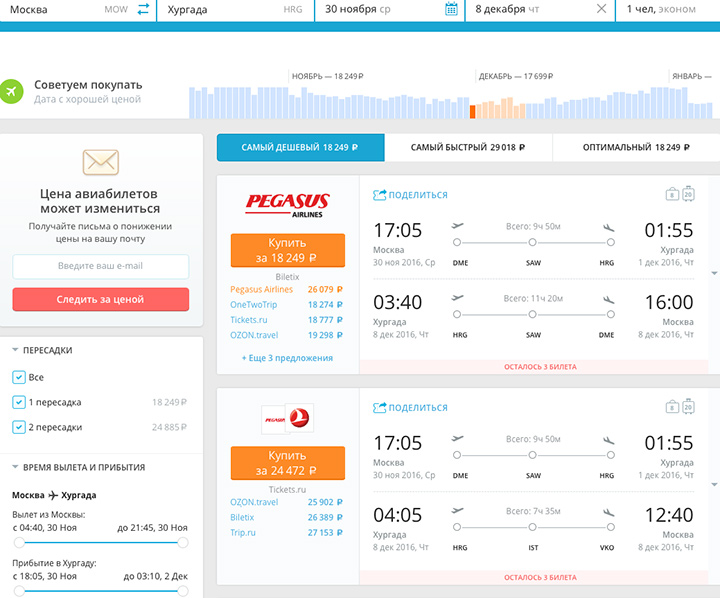This screenshot has height=598, width=720.
Task: Click the green airplane advice icon
Action: click(x=11, y=91)
